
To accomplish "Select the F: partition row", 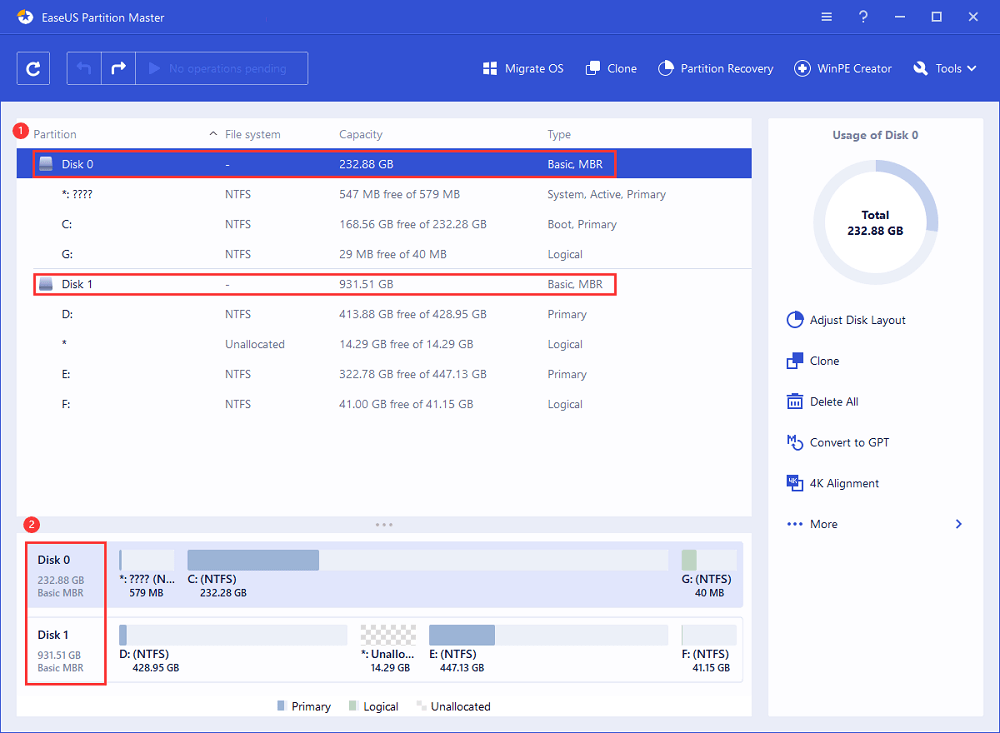I will (x=384, y=404).
